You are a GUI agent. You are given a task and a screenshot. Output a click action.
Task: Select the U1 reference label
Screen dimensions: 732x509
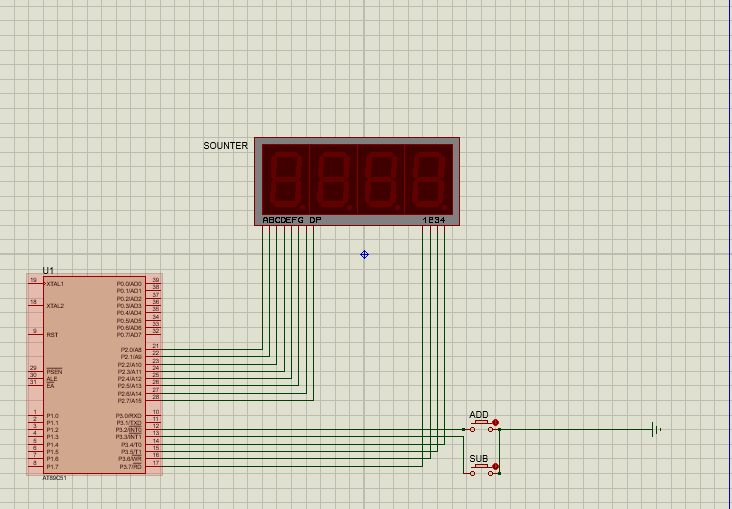[x=48, y=270]
